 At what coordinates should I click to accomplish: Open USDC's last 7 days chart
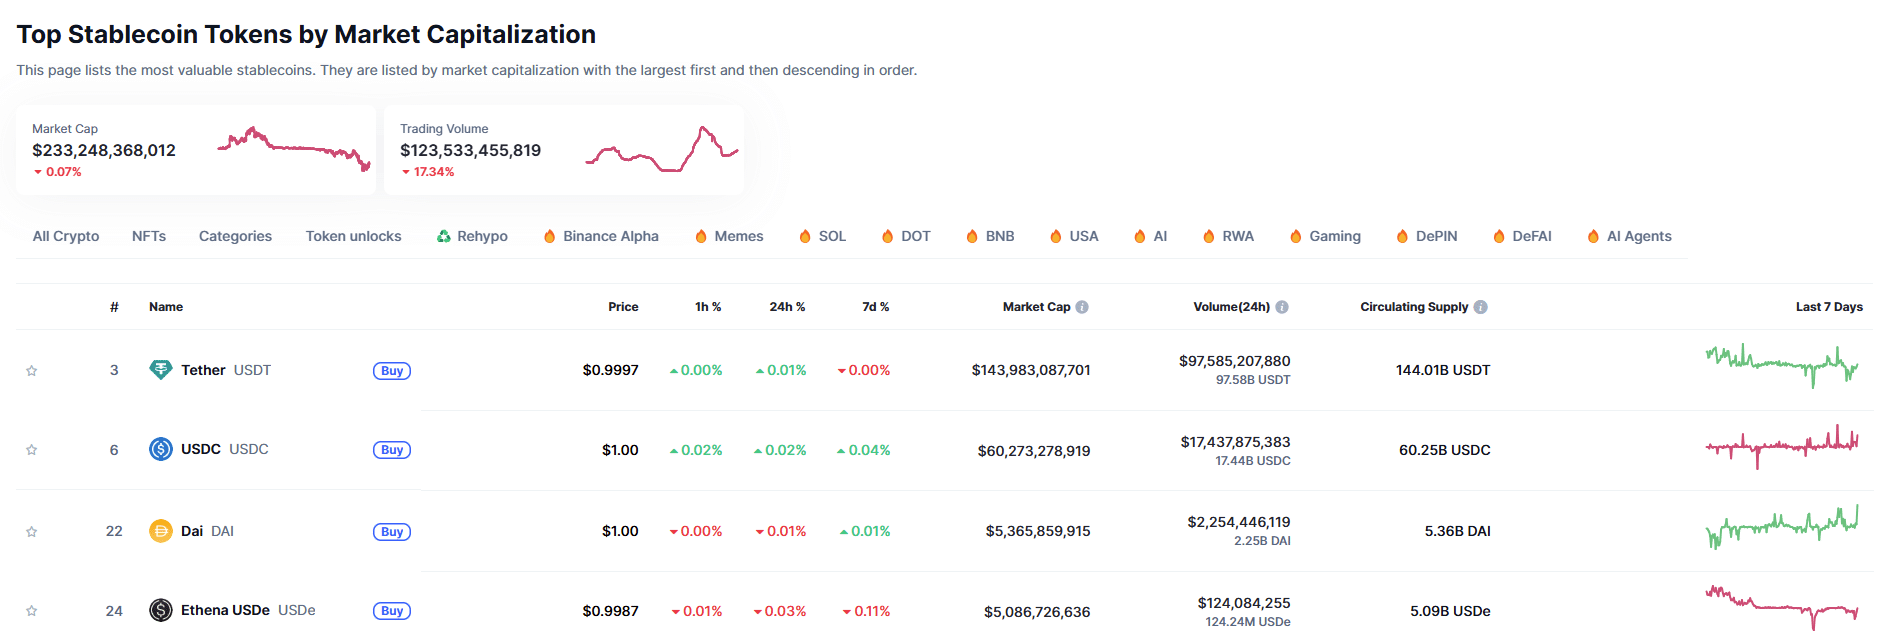pyautogui.click(x=1782, y=446)
